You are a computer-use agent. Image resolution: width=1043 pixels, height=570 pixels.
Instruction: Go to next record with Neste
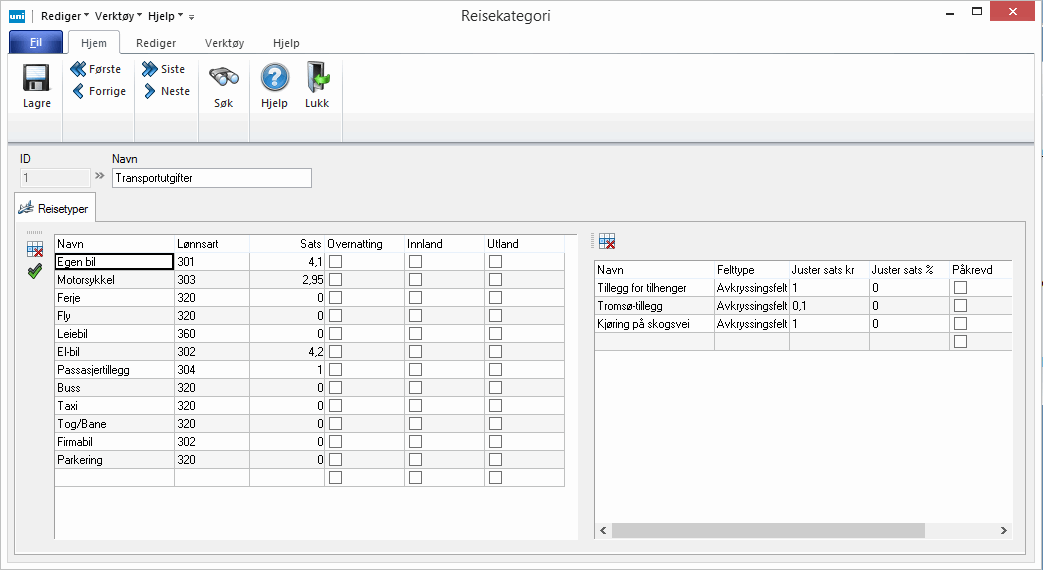pos(166,91)
